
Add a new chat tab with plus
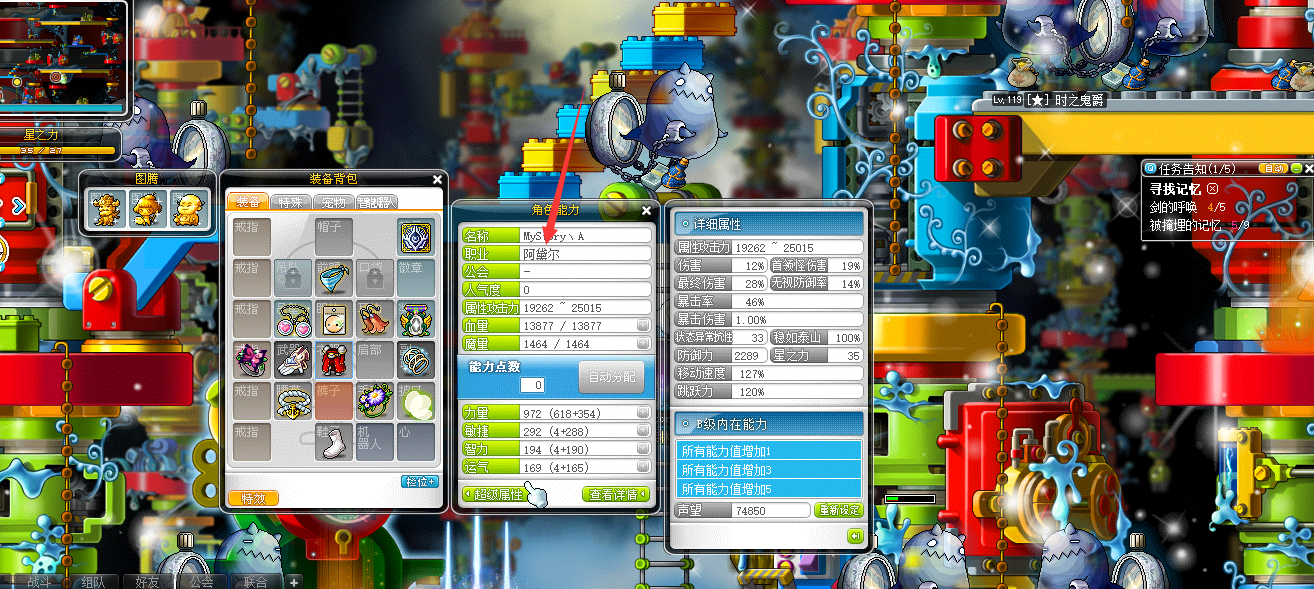click(x=294, y=581)
